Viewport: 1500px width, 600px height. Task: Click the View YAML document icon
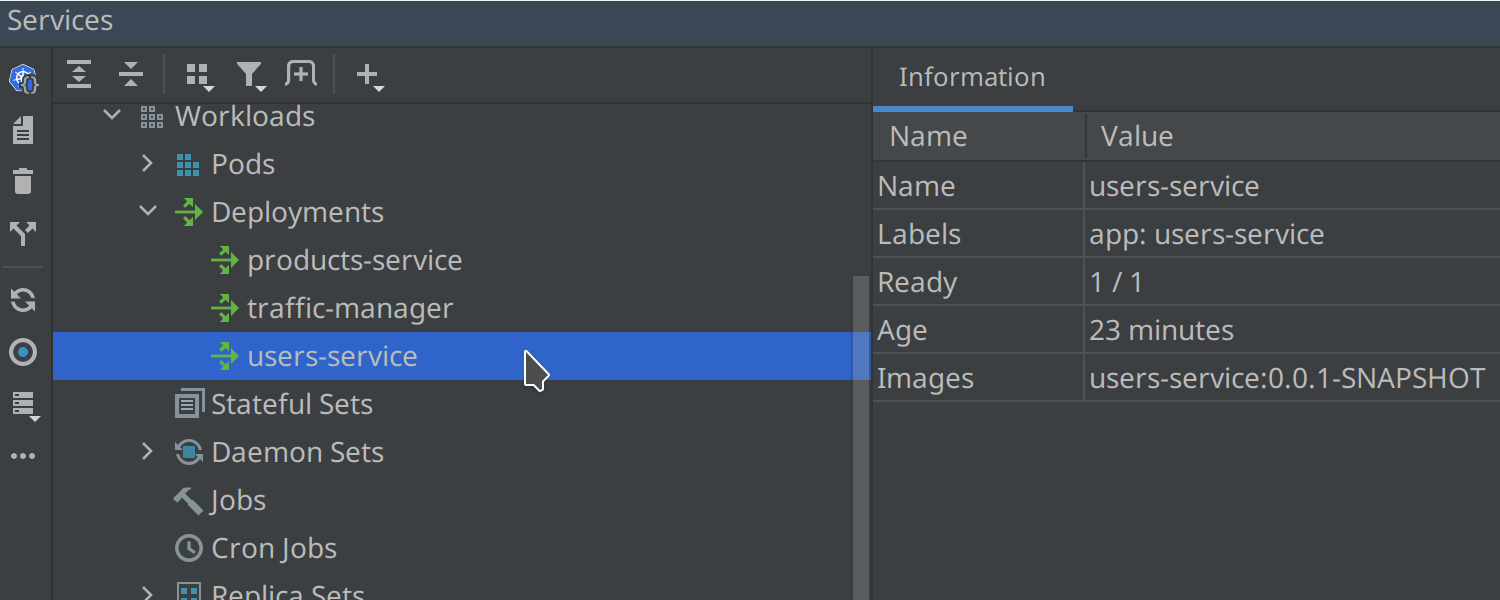click(x=23, y=130)
